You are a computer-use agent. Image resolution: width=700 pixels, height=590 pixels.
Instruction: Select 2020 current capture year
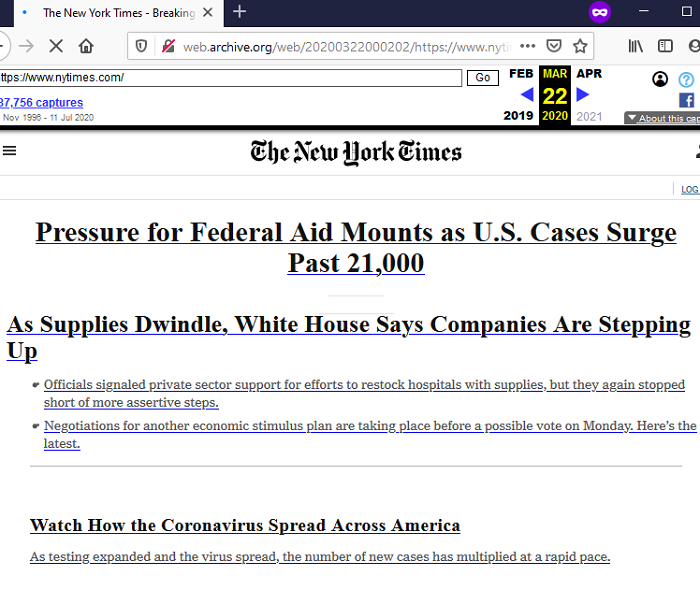pos(555,116)
